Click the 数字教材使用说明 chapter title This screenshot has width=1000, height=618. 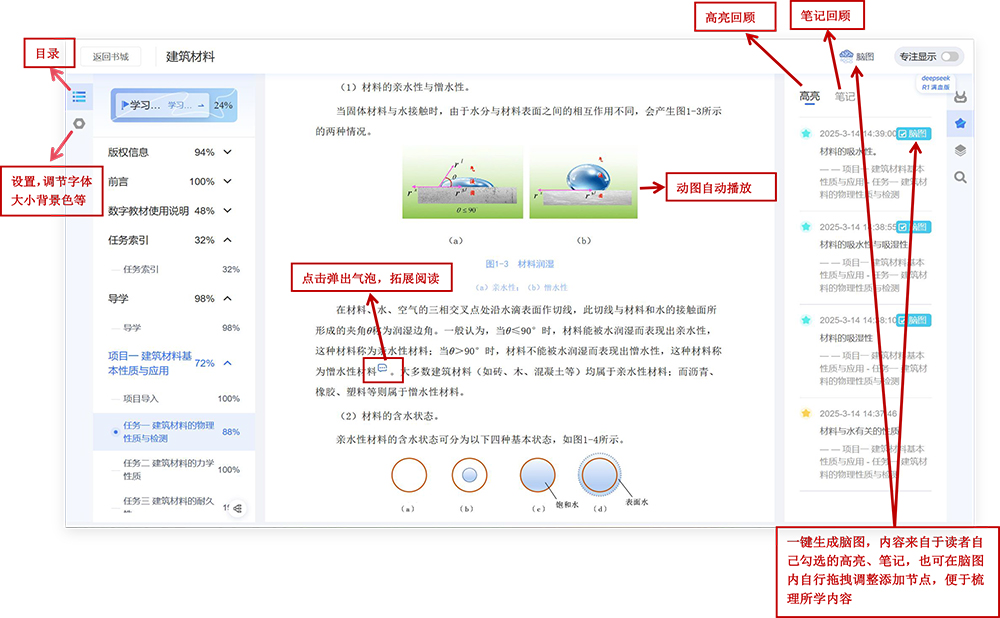tap(149, 210)
